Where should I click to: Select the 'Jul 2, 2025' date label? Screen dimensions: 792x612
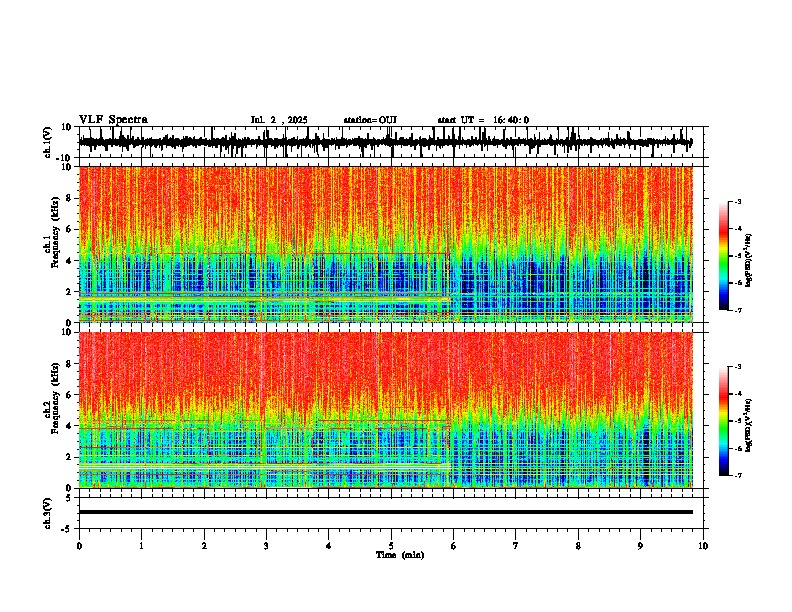(279, 120)
